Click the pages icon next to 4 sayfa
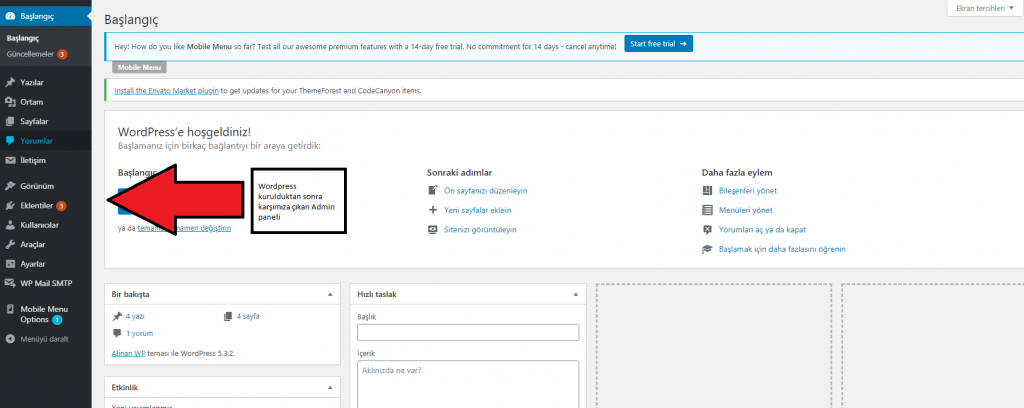The width and height of the screenshot is (1024, 408). (228, 316)
